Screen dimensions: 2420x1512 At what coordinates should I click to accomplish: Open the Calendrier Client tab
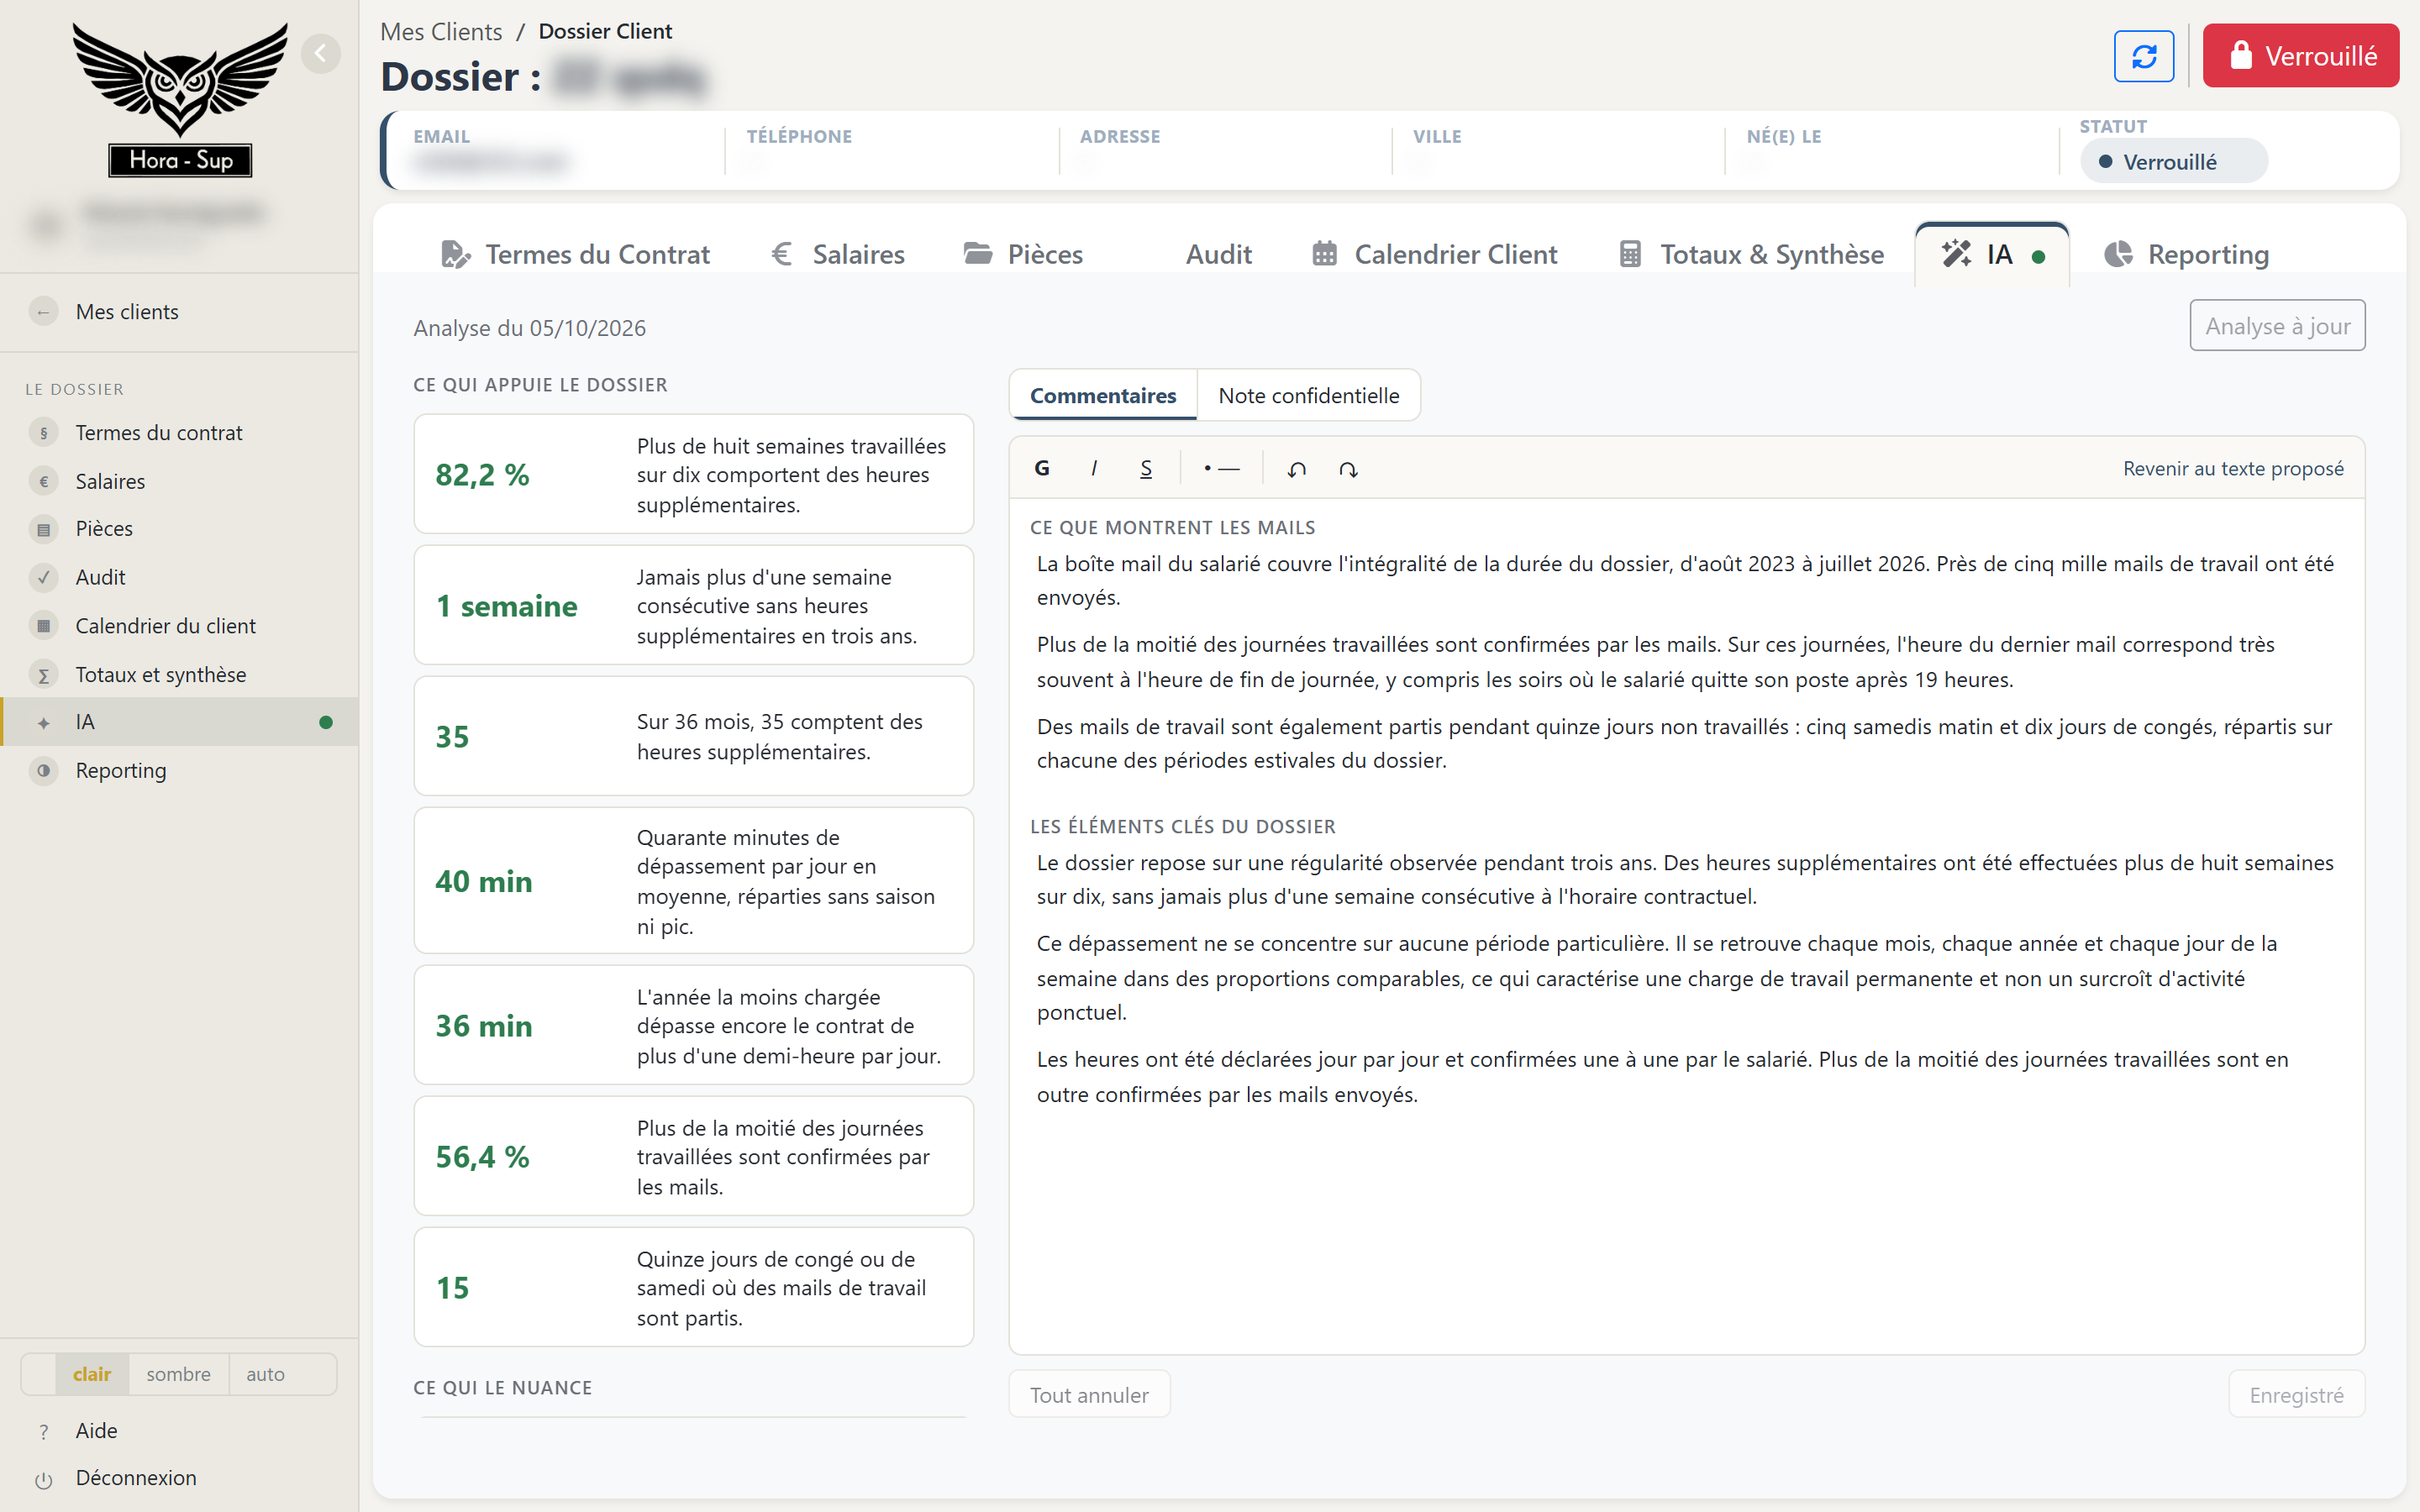tap(1434, 254)
